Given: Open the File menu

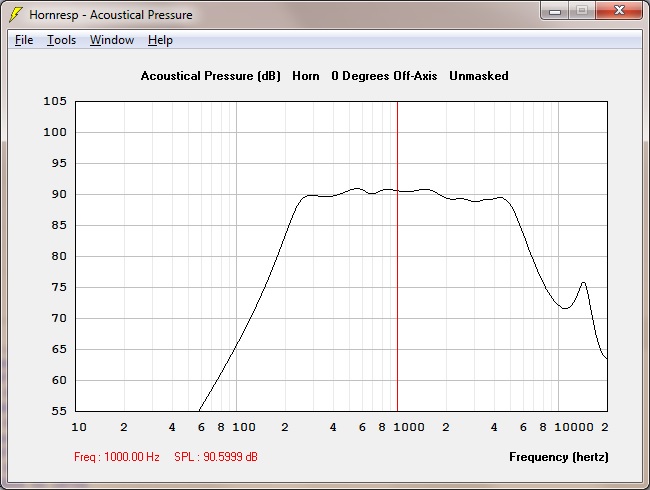Looking at the screenshot, I should point(24,40).
